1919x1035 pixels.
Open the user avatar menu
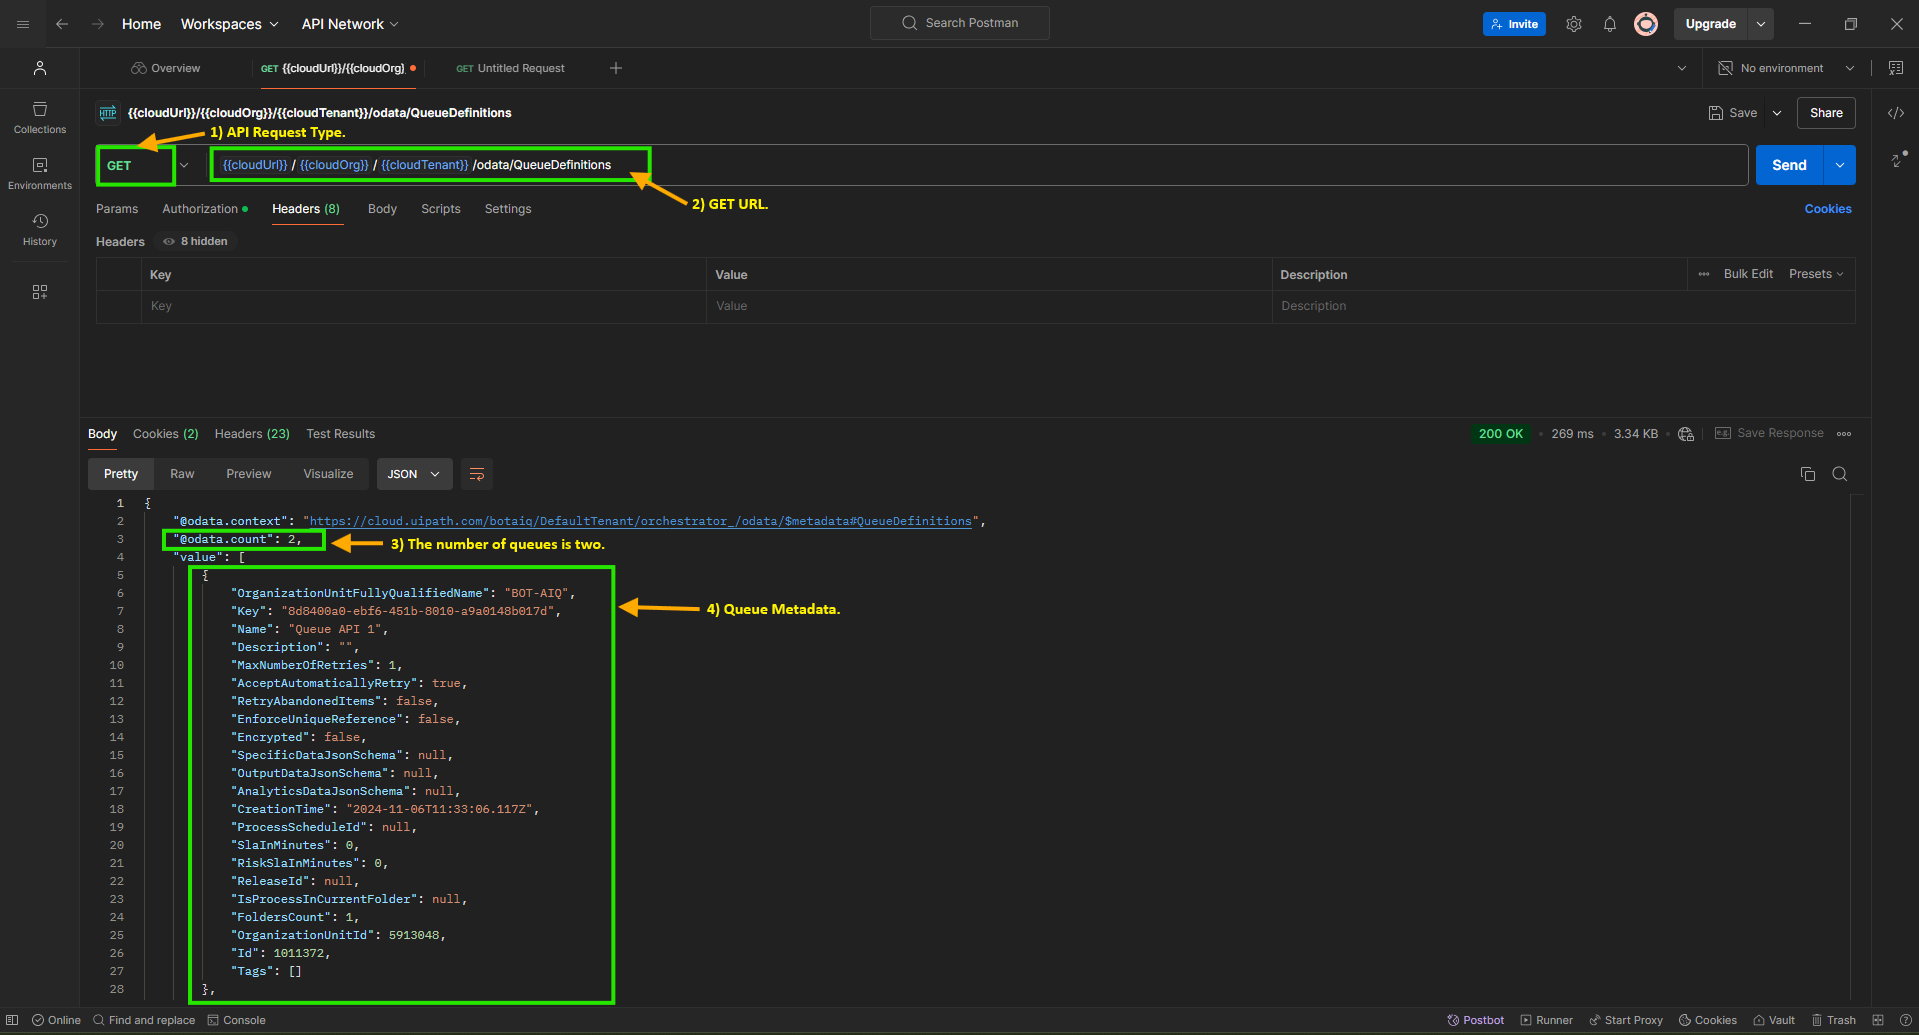click(1646, 24)
